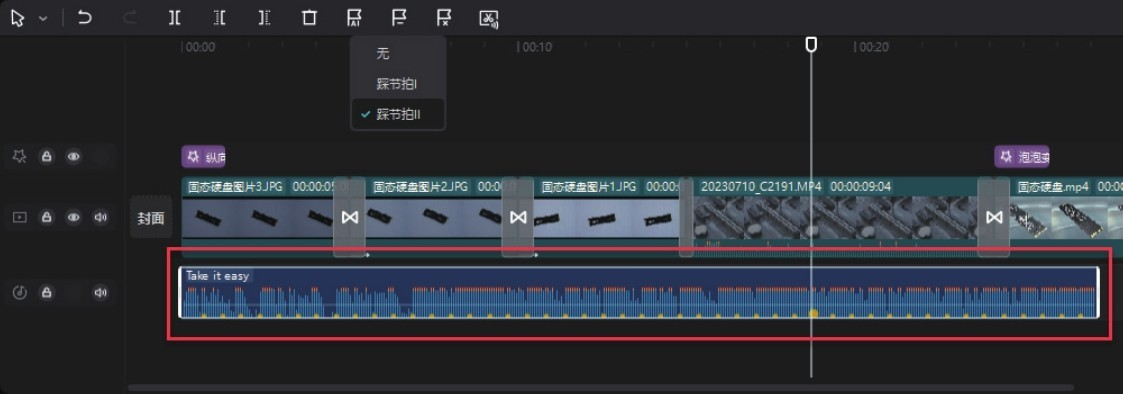Click the add marker flag icon
1123x394 pixels.
tap(399, 18)
